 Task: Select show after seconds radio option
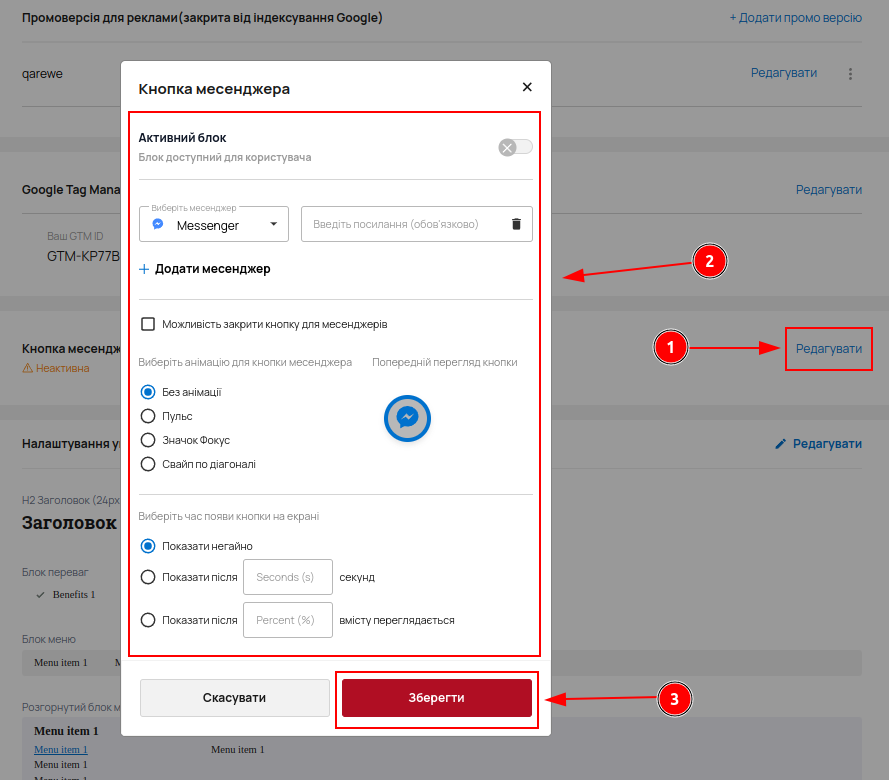[x=148, y=577]
